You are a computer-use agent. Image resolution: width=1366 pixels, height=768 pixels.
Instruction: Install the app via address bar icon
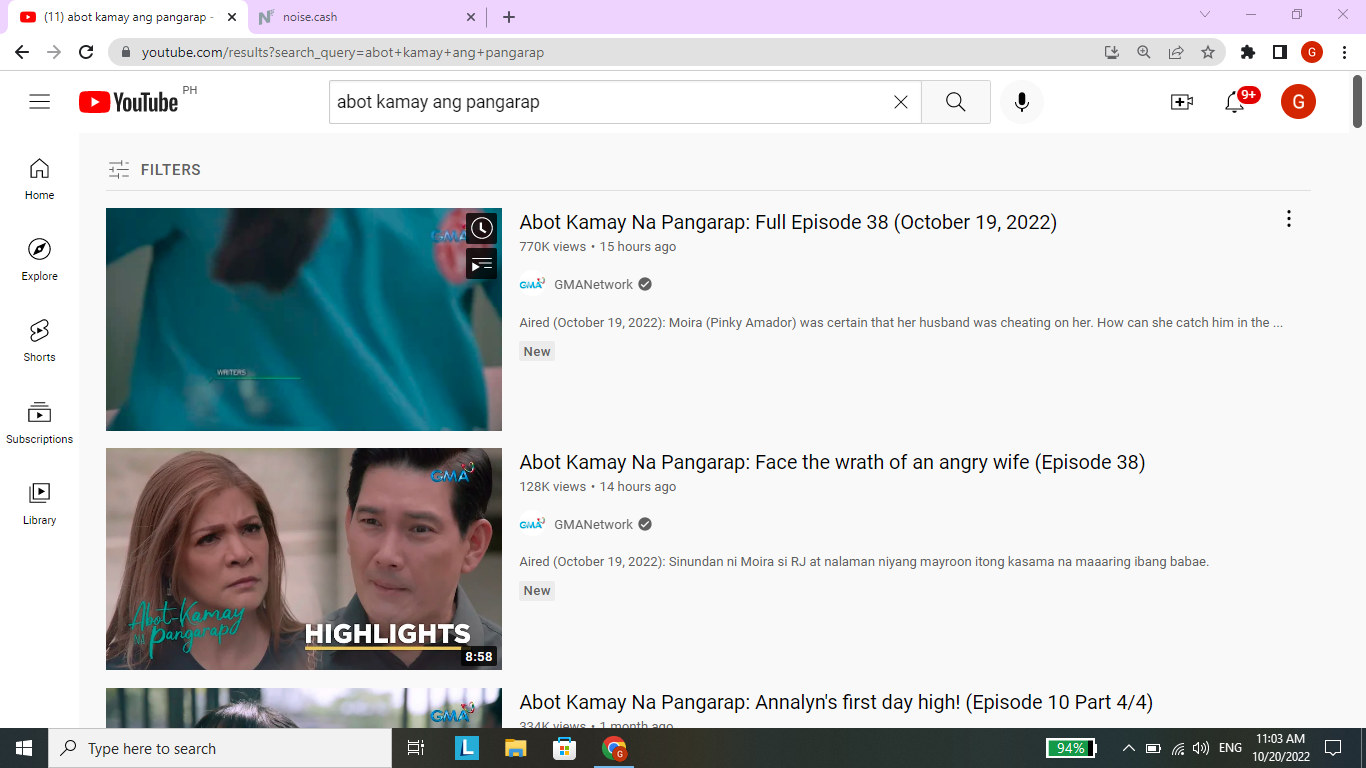pyautogui.click(x=1112, y=52)
